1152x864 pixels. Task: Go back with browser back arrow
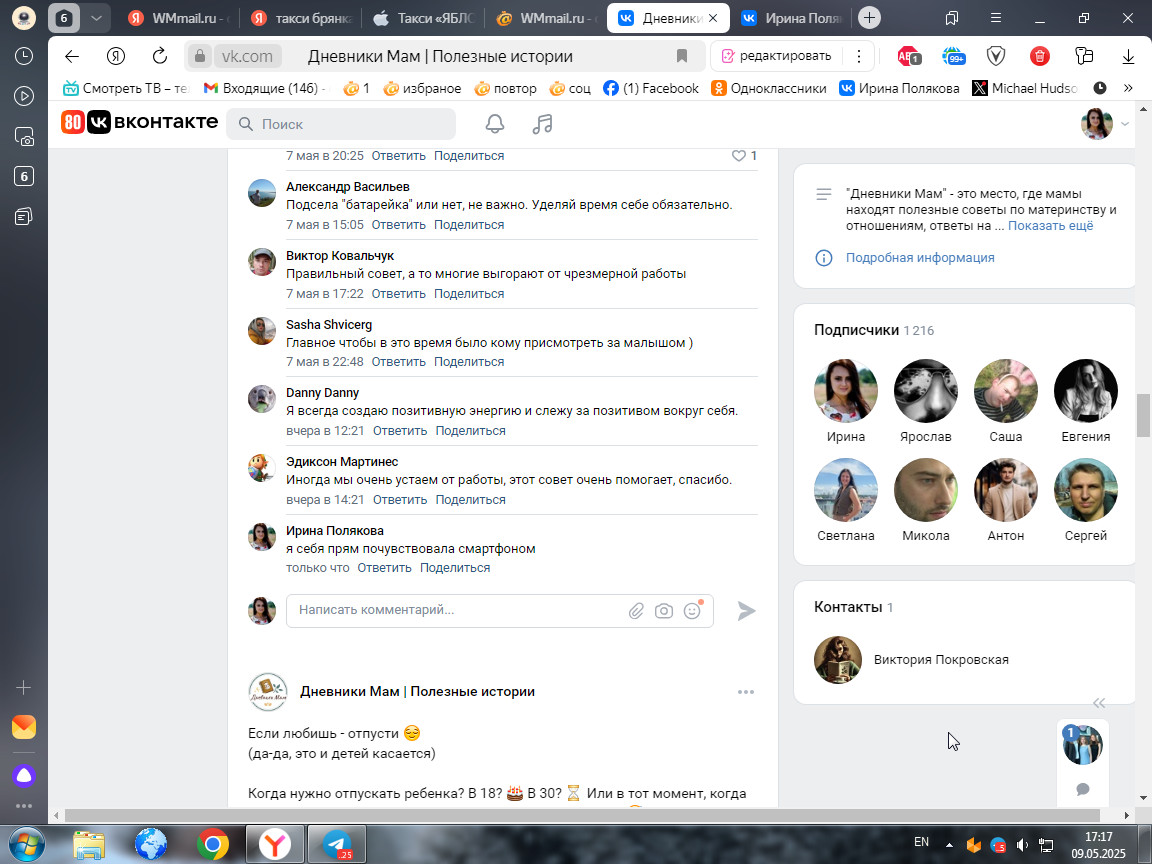click(71, 57)
